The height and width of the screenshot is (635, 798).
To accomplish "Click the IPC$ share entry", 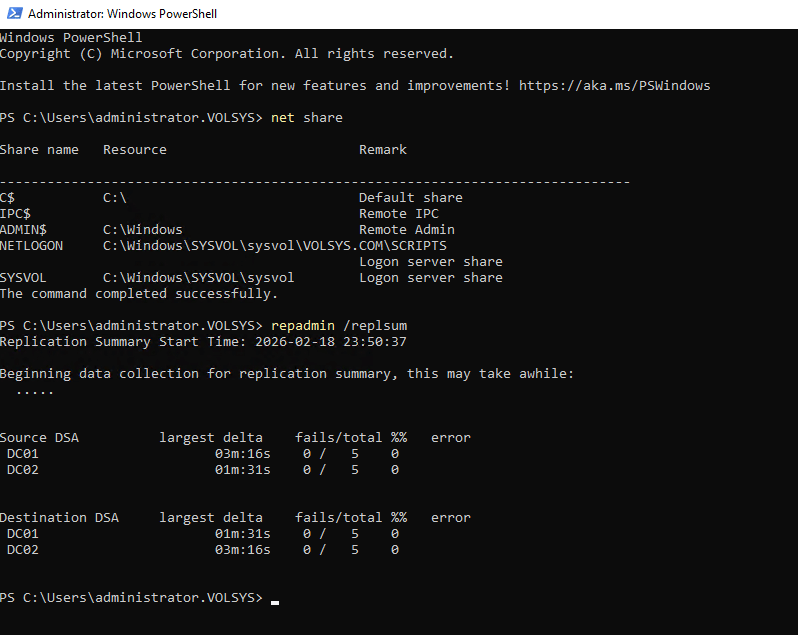I will click(x=15, y=214).
